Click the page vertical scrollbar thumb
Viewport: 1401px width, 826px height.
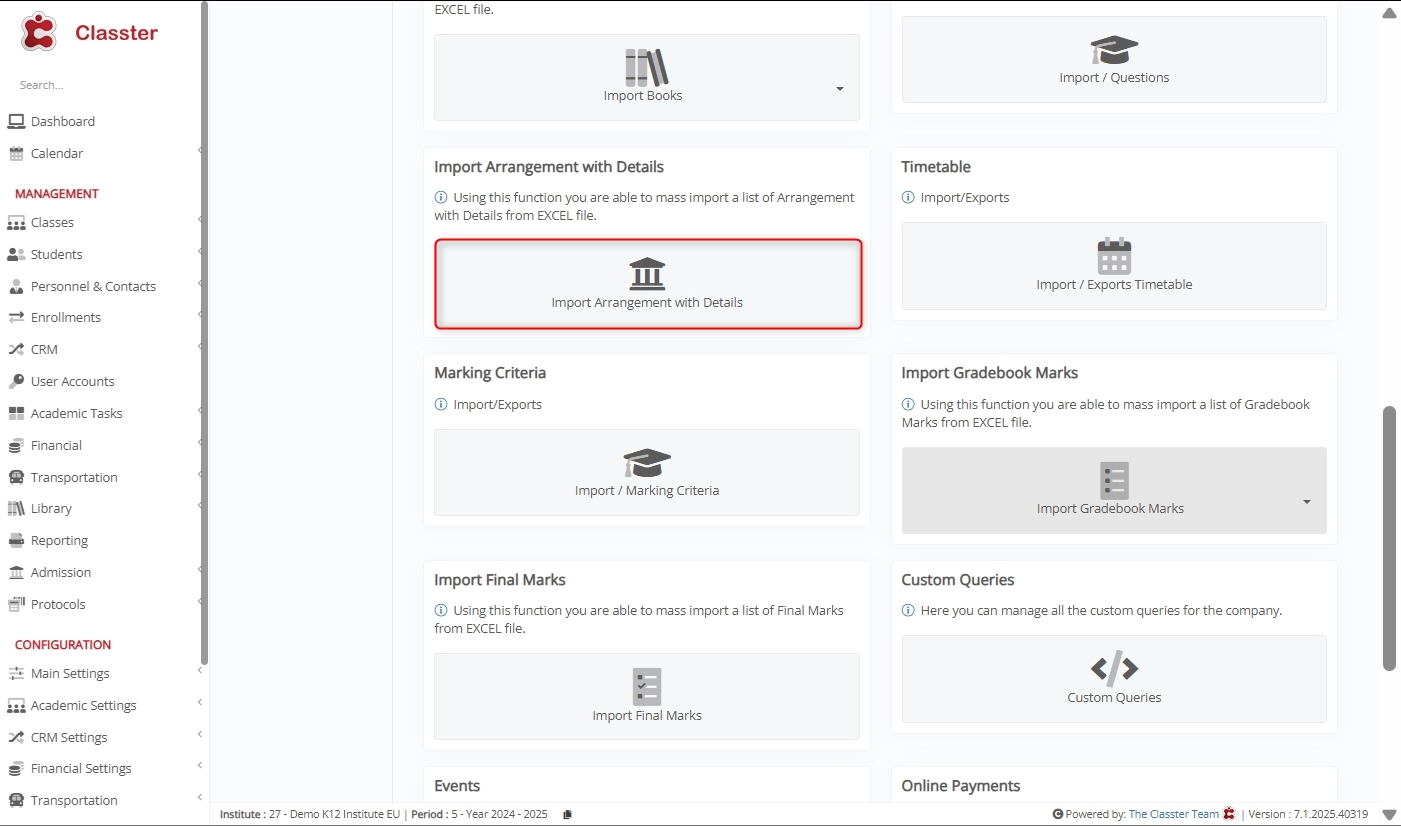1388,538
